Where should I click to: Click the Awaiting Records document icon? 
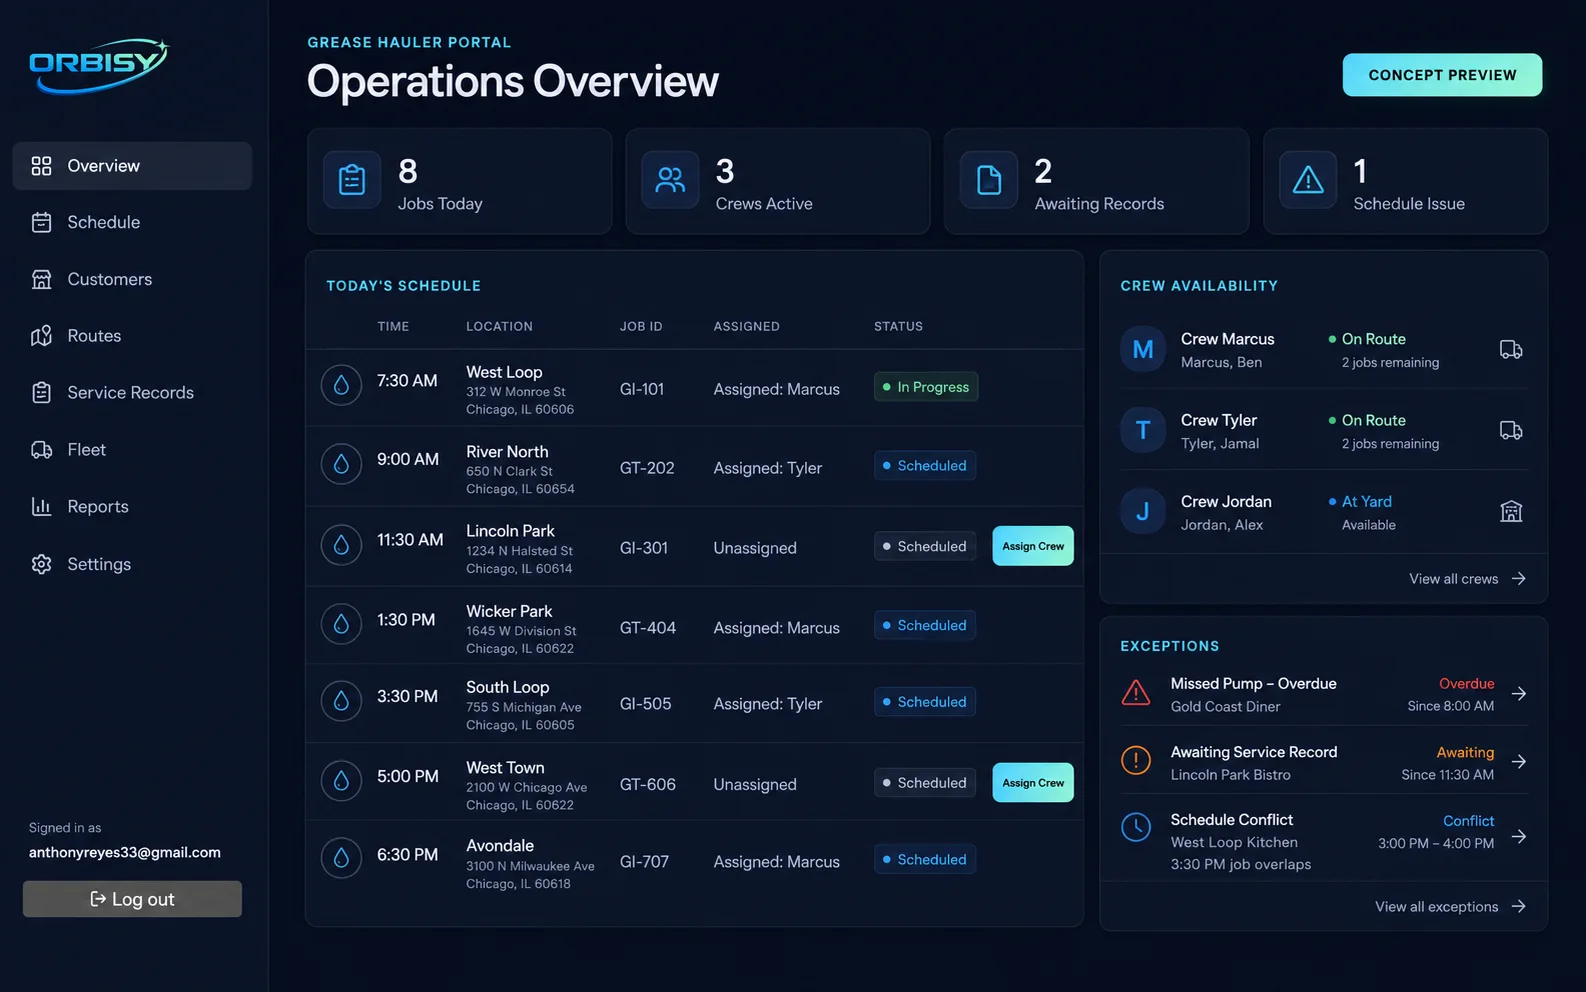[989, 180]
